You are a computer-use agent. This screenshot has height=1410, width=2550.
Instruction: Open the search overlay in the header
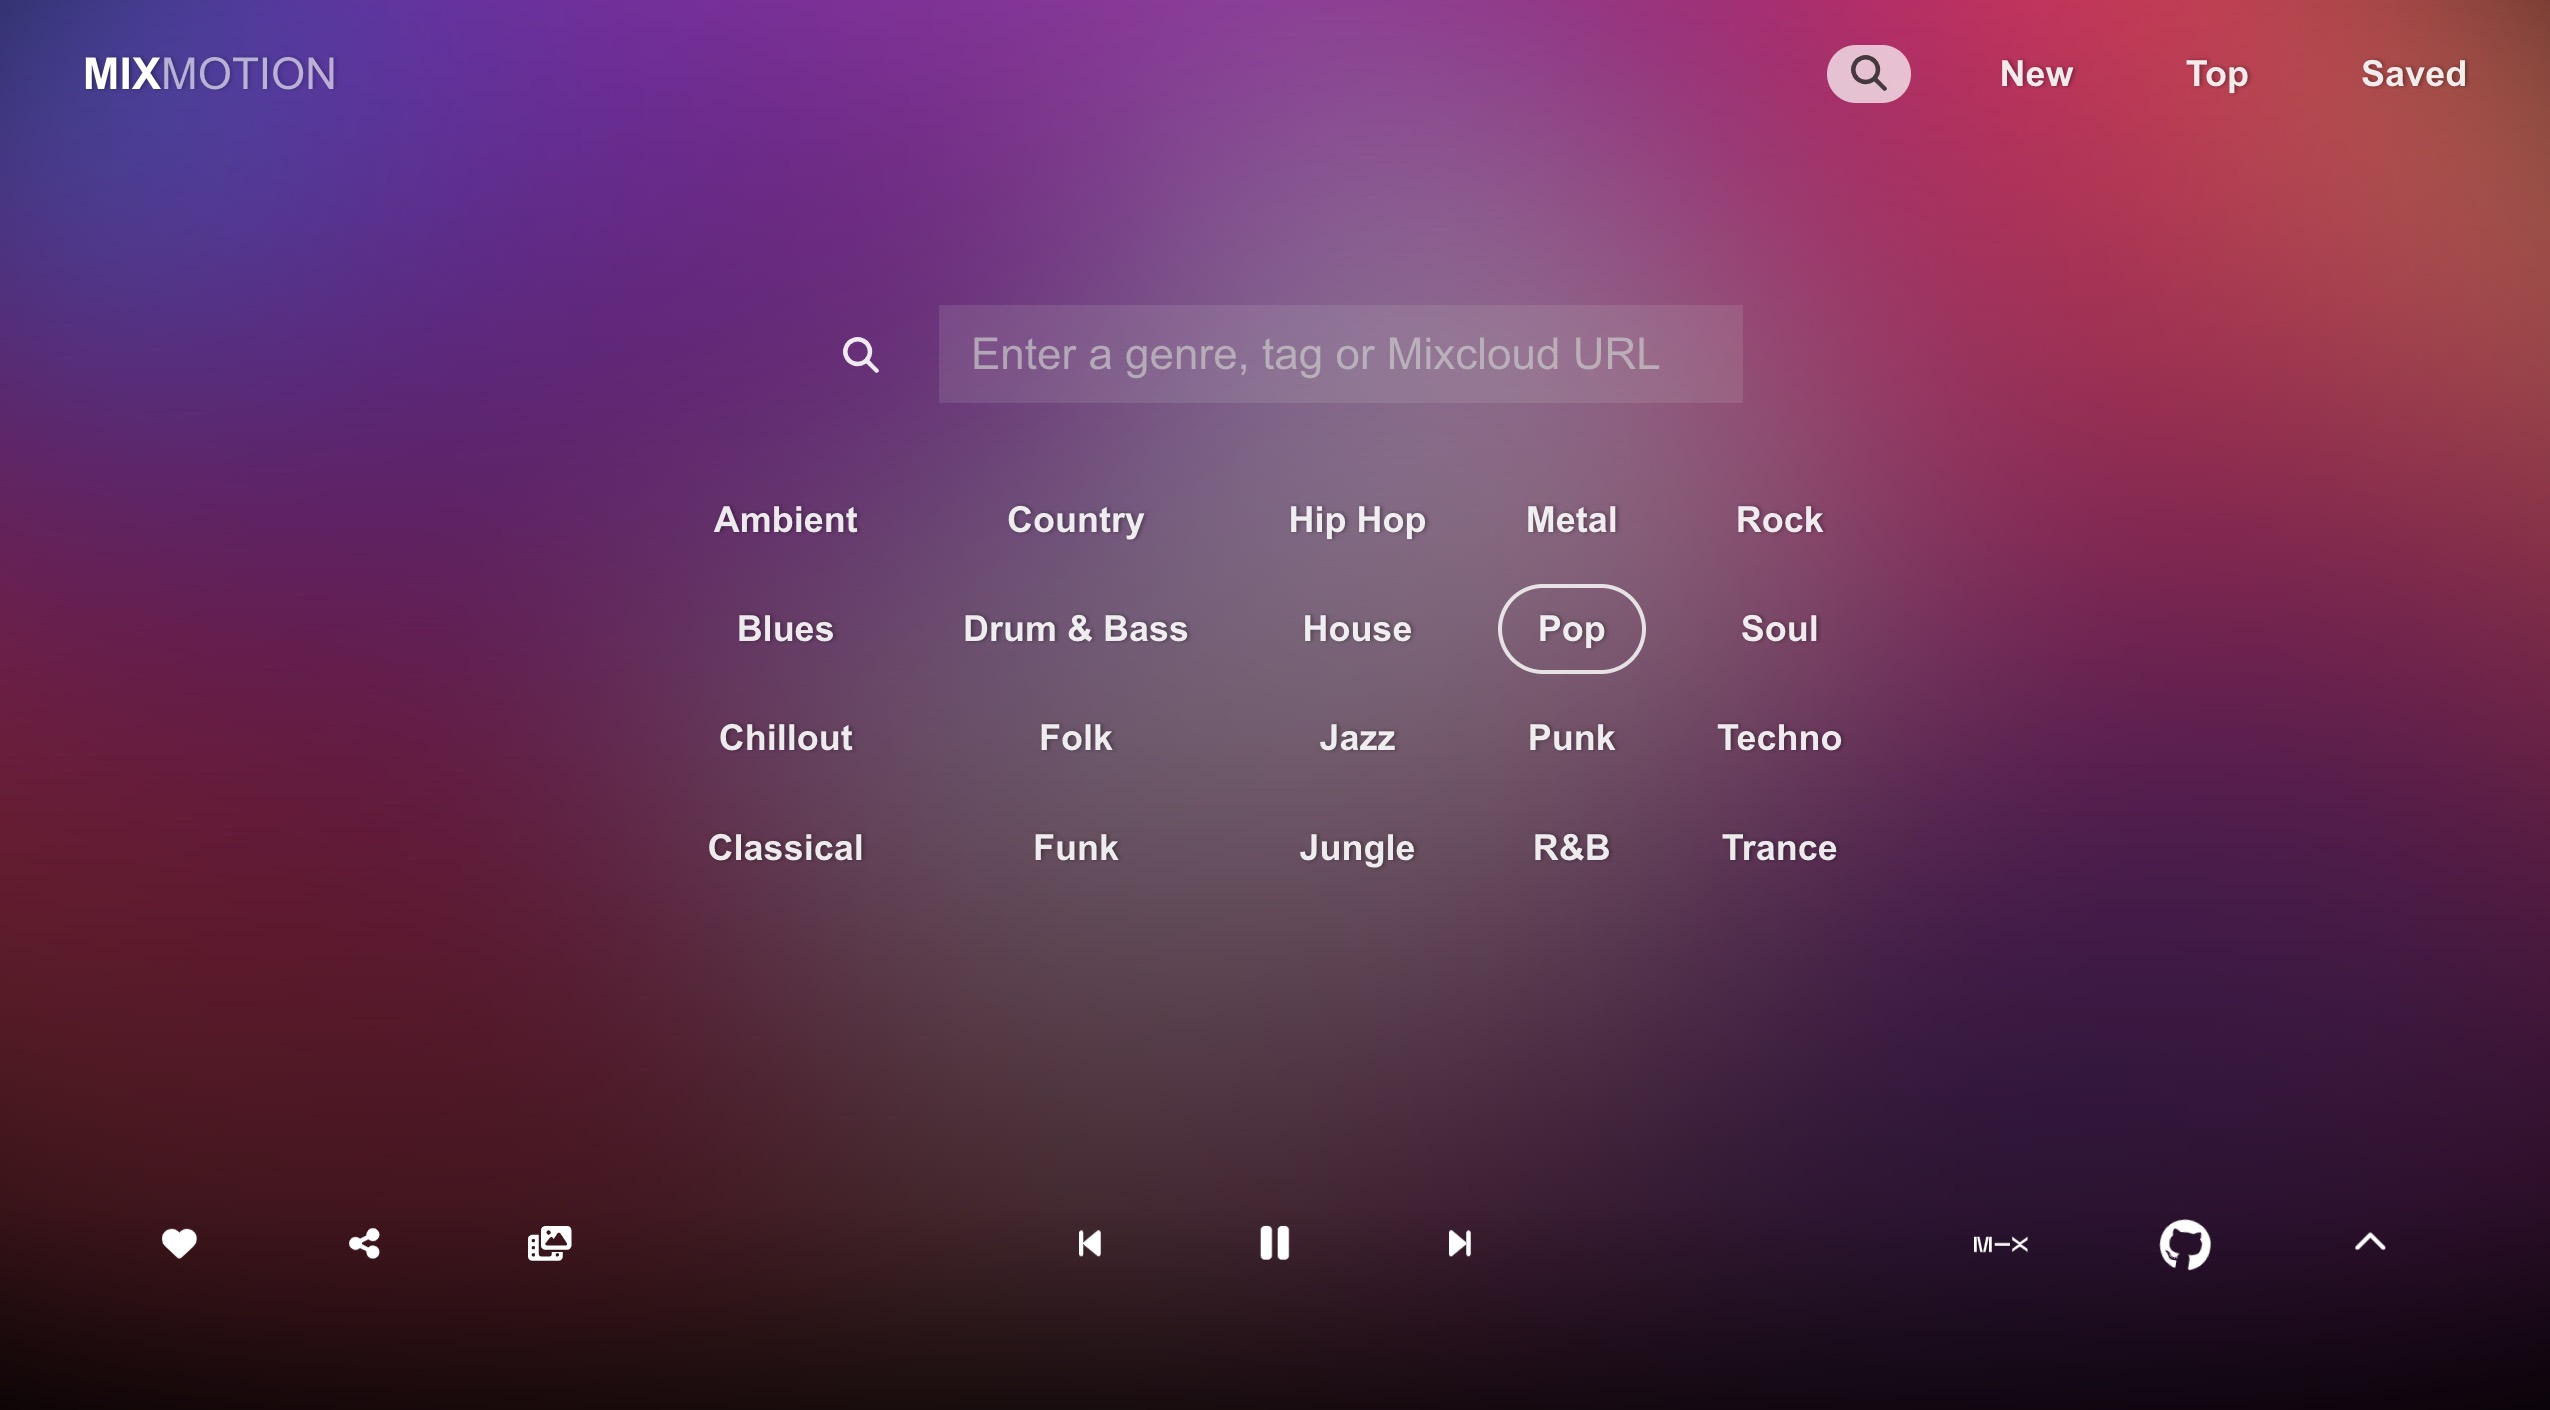pyautogui.click(x=1867, y=73)
